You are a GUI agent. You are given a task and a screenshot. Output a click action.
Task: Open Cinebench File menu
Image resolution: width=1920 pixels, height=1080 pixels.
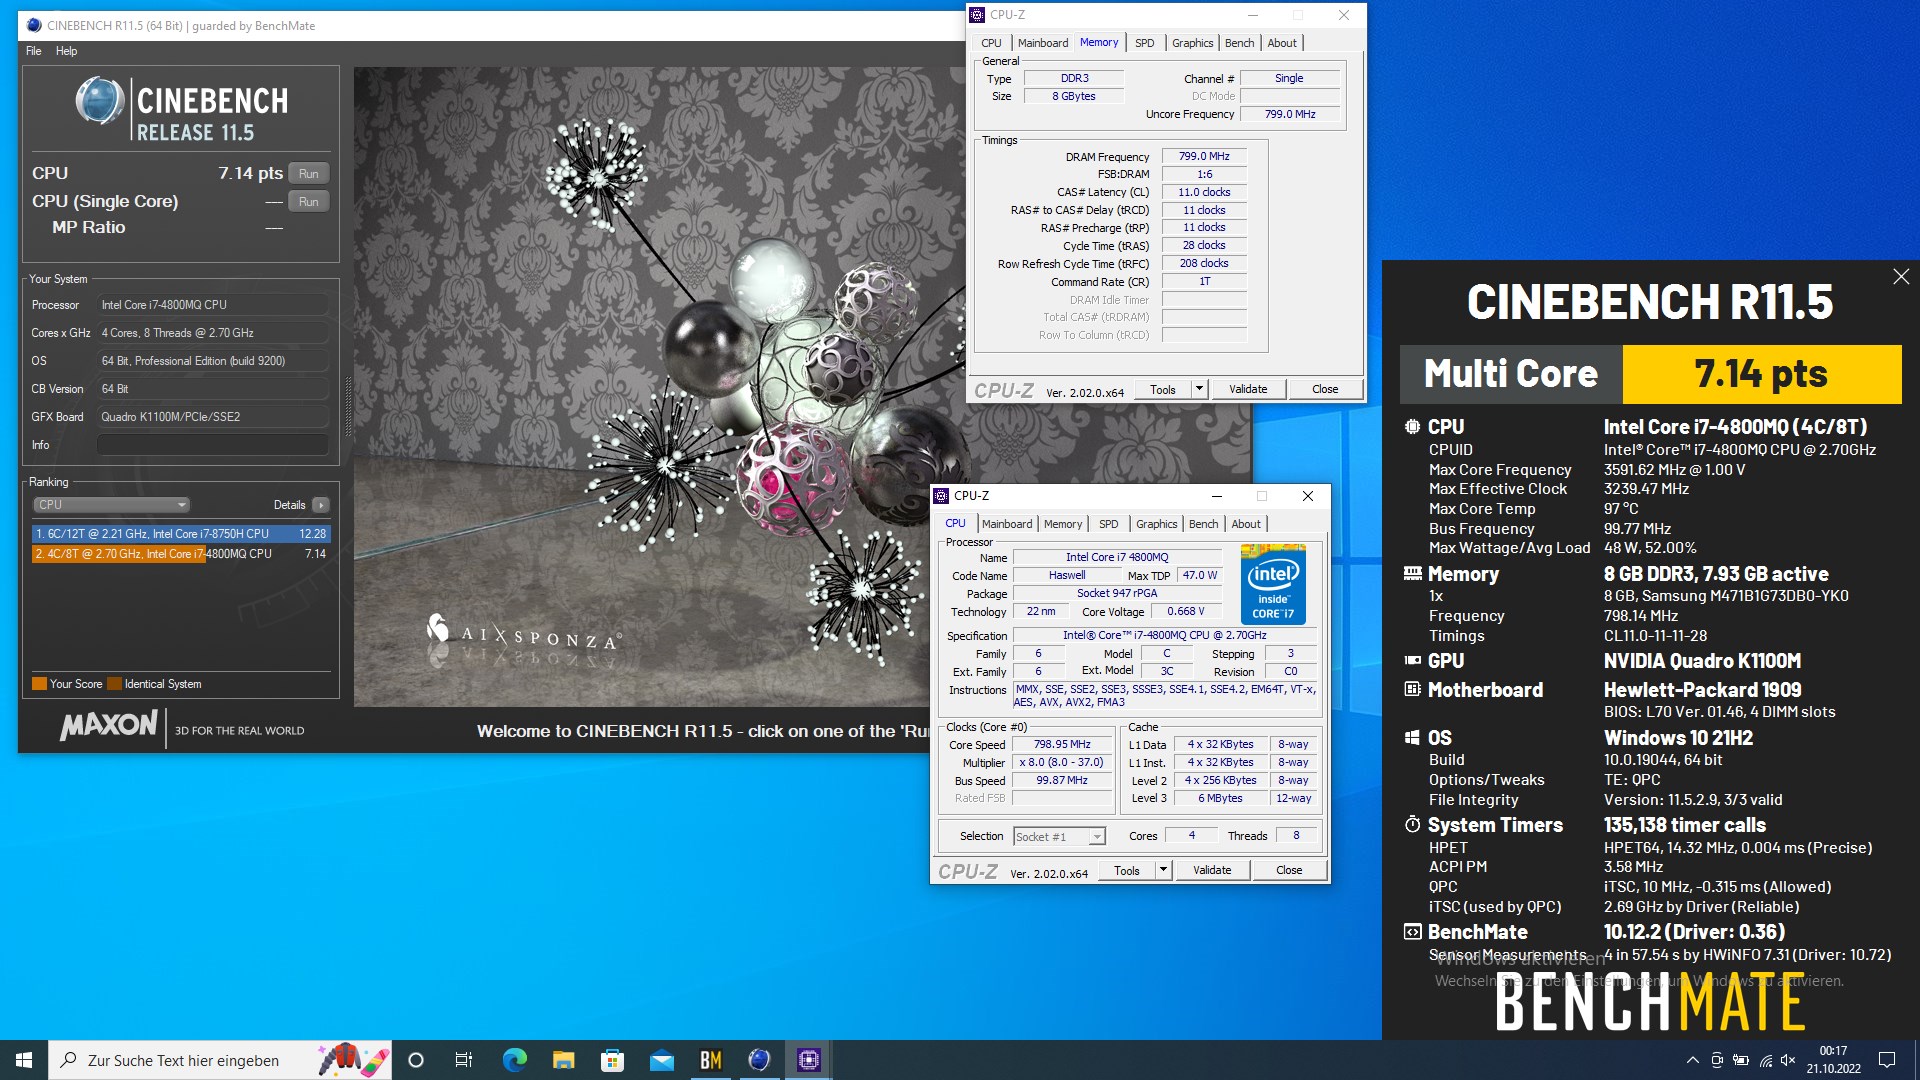34,51
